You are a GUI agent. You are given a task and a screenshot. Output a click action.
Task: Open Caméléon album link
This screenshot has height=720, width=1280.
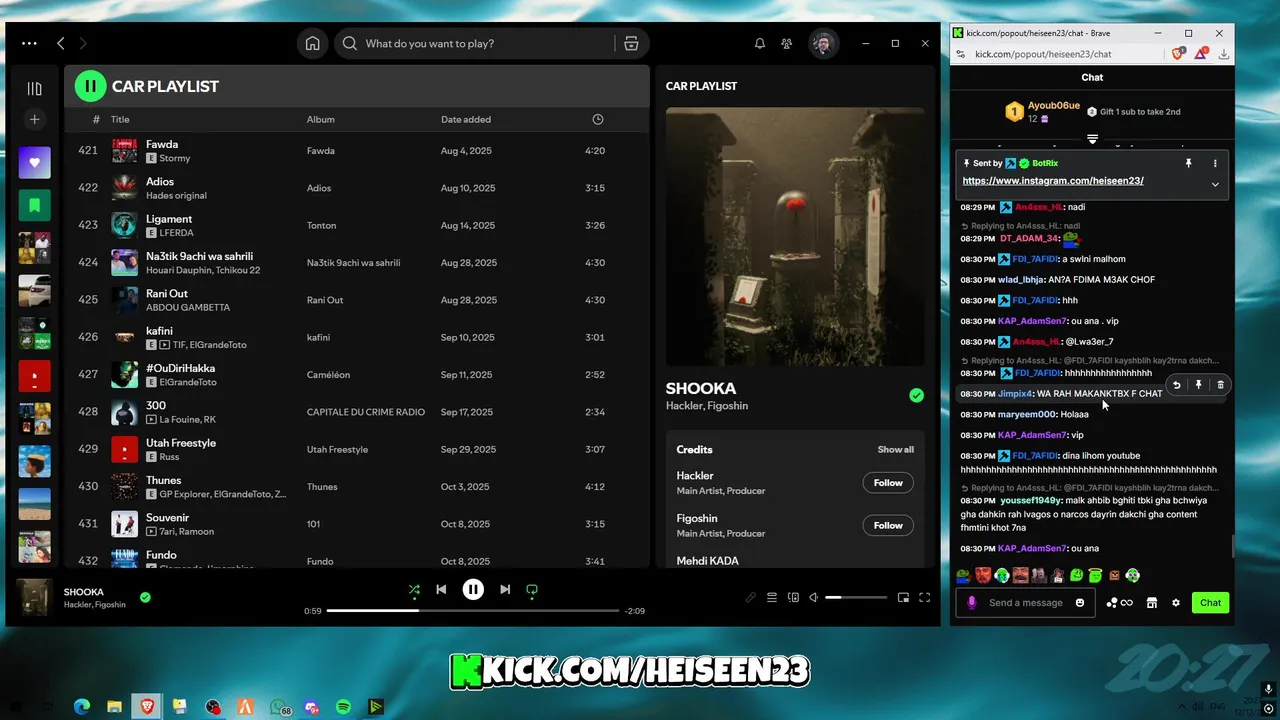pos(328,375)
